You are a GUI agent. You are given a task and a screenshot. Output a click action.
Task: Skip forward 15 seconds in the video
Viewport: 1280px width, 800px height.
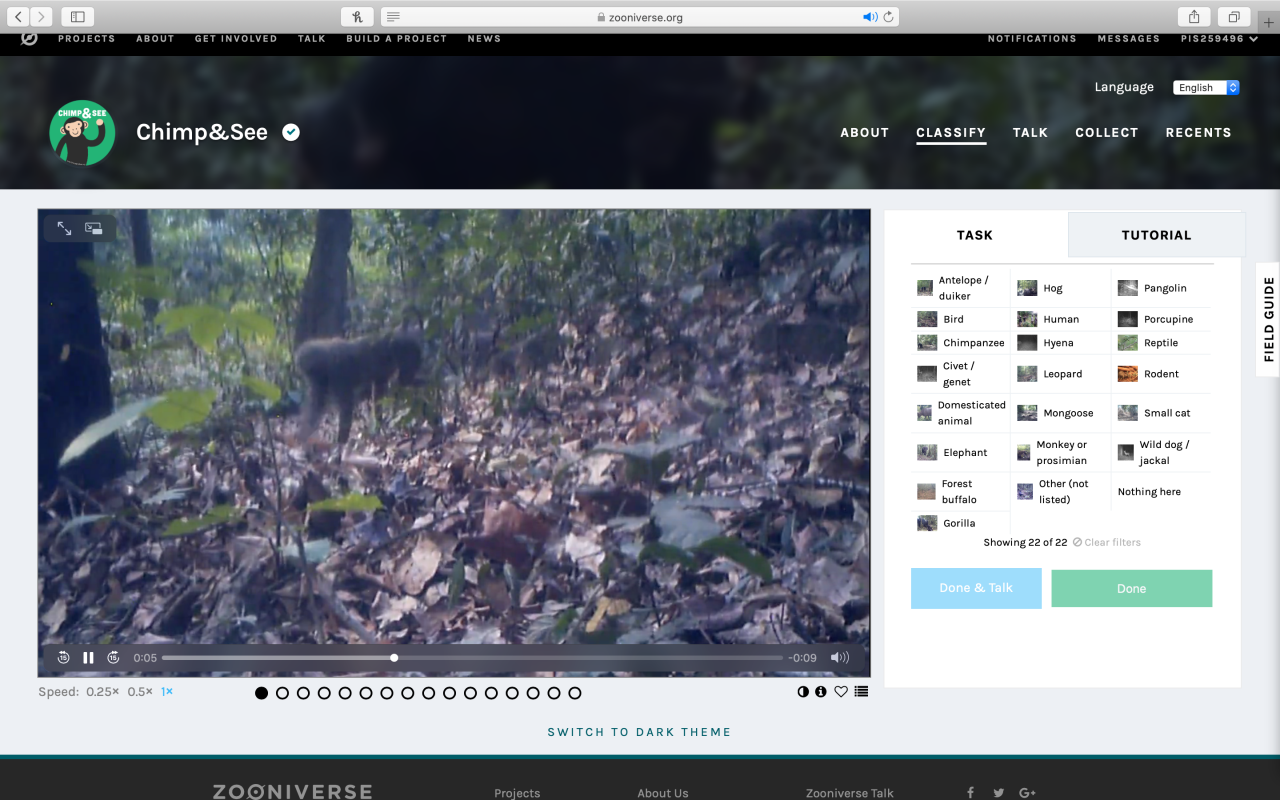pos(113,658)
